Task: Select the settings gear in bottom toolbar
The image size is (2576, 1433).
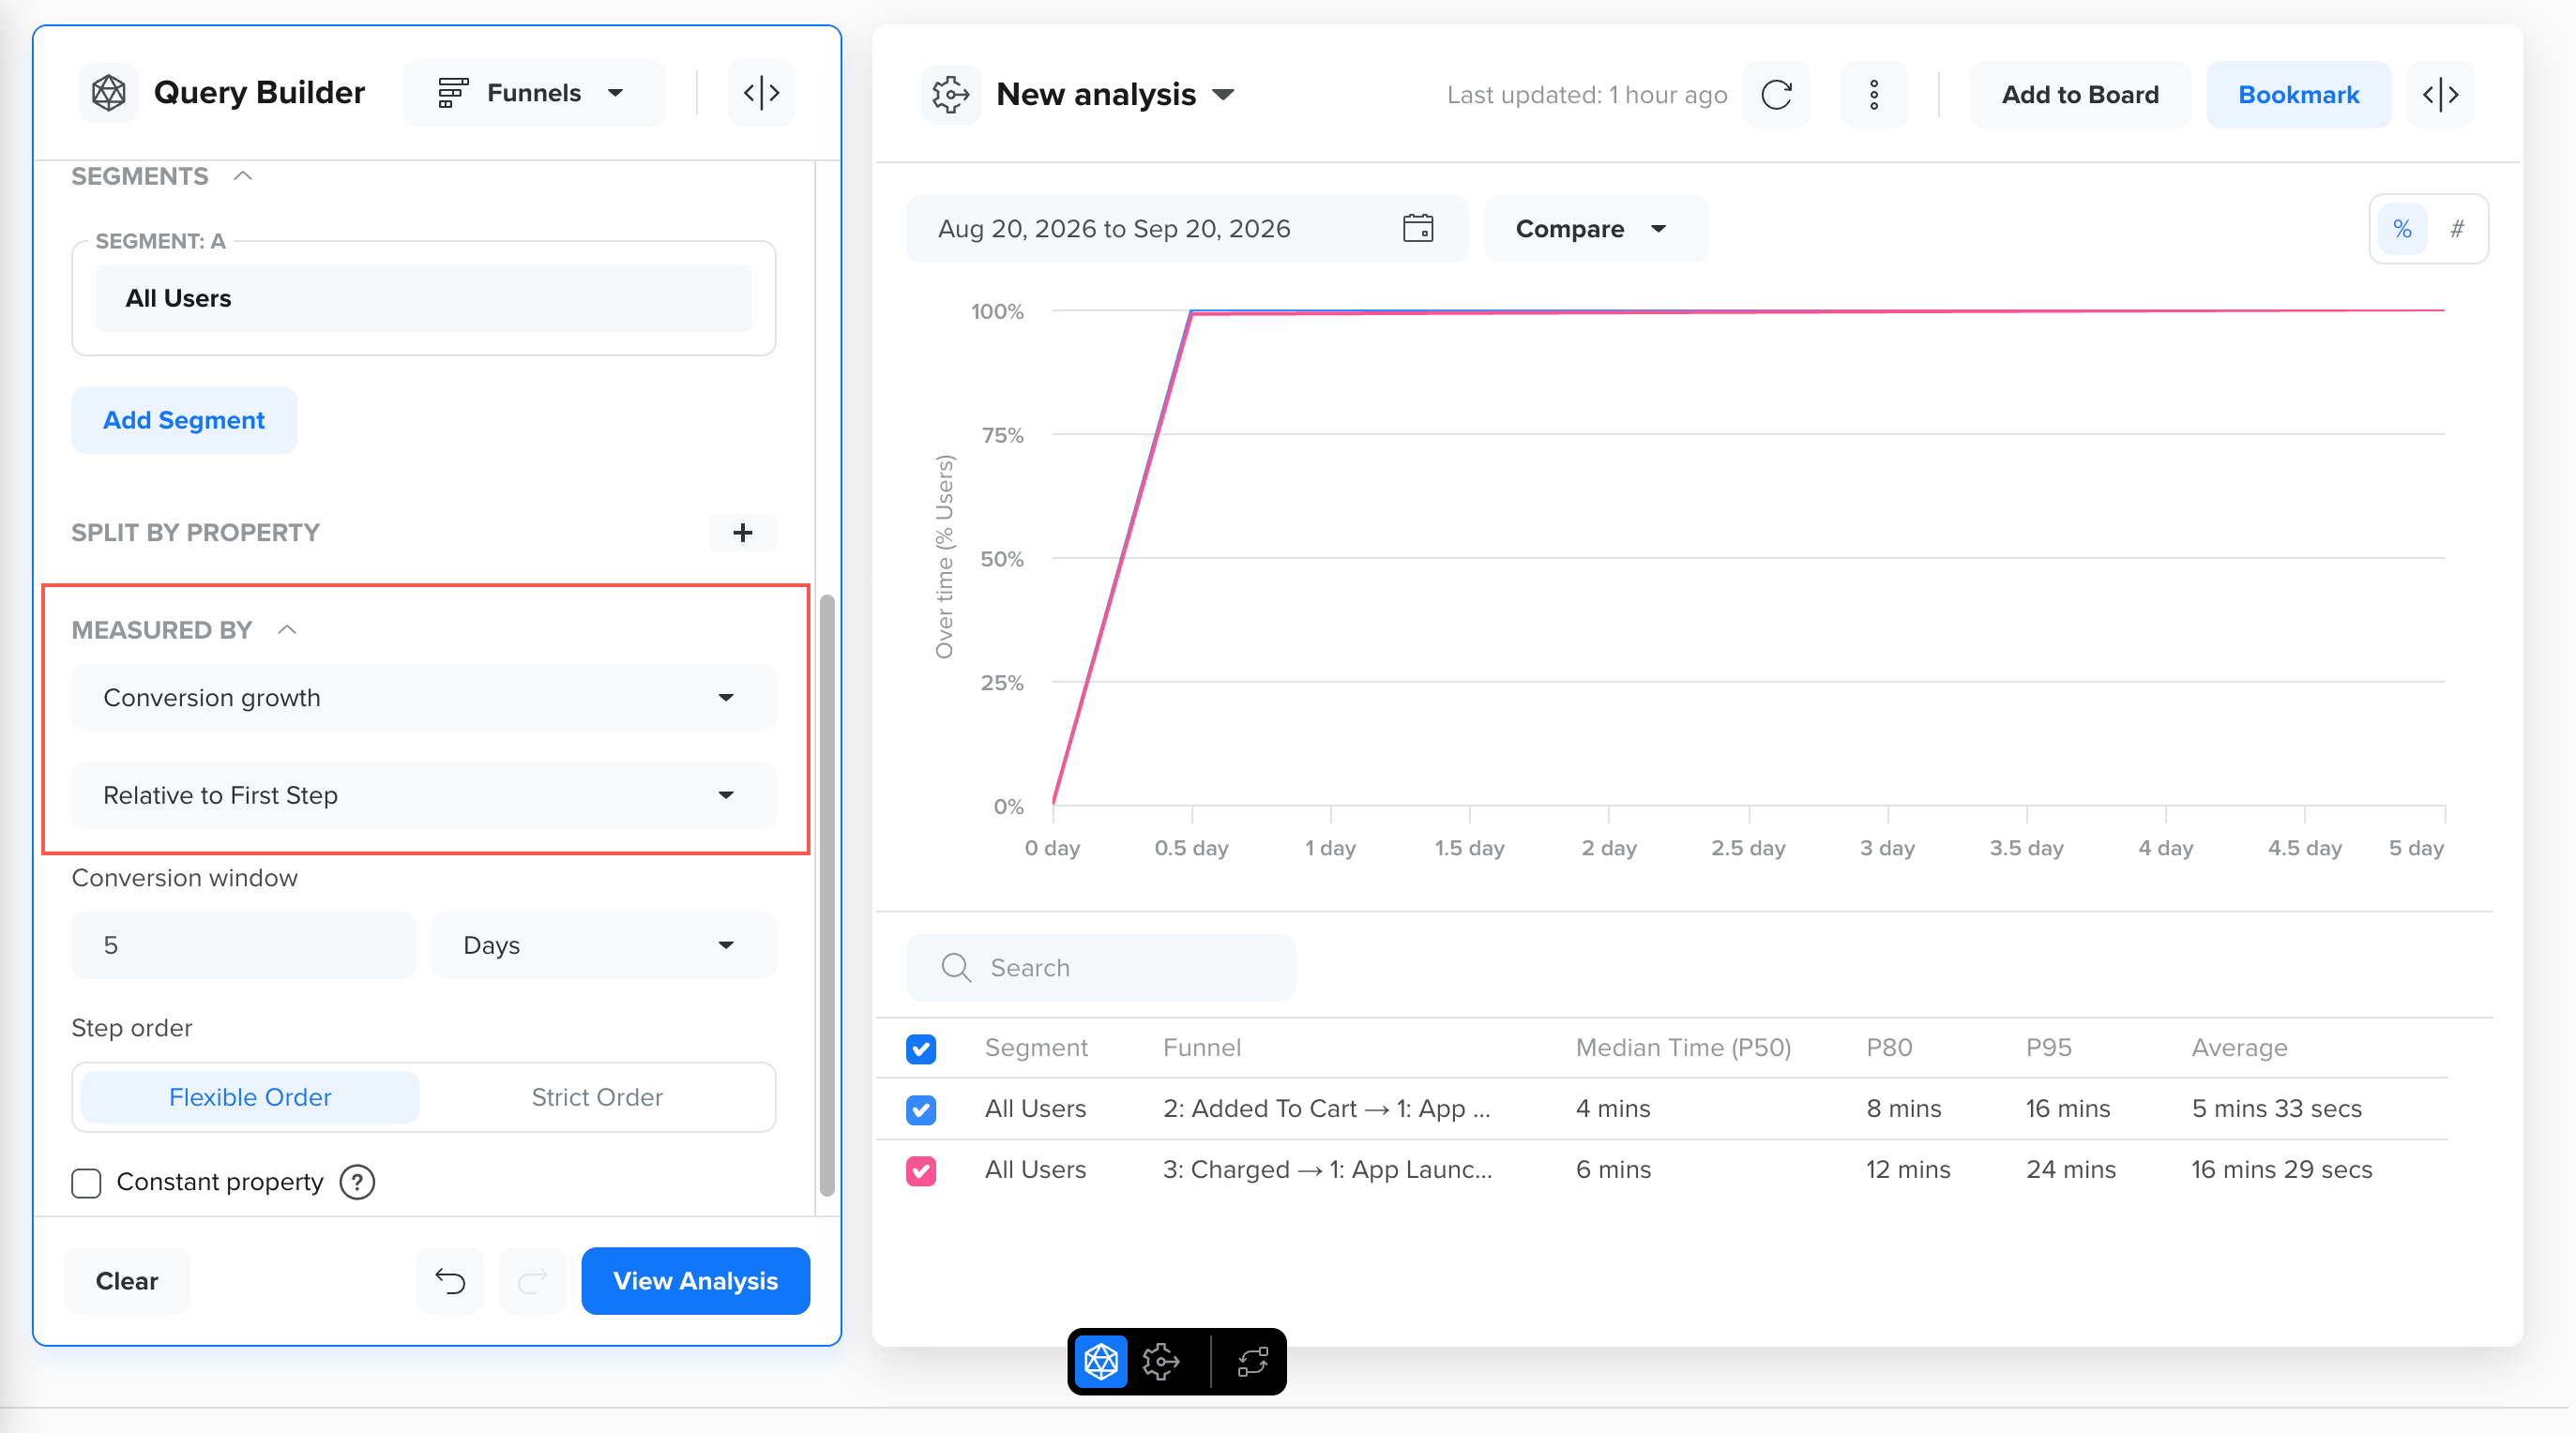Action: 1161,1362
